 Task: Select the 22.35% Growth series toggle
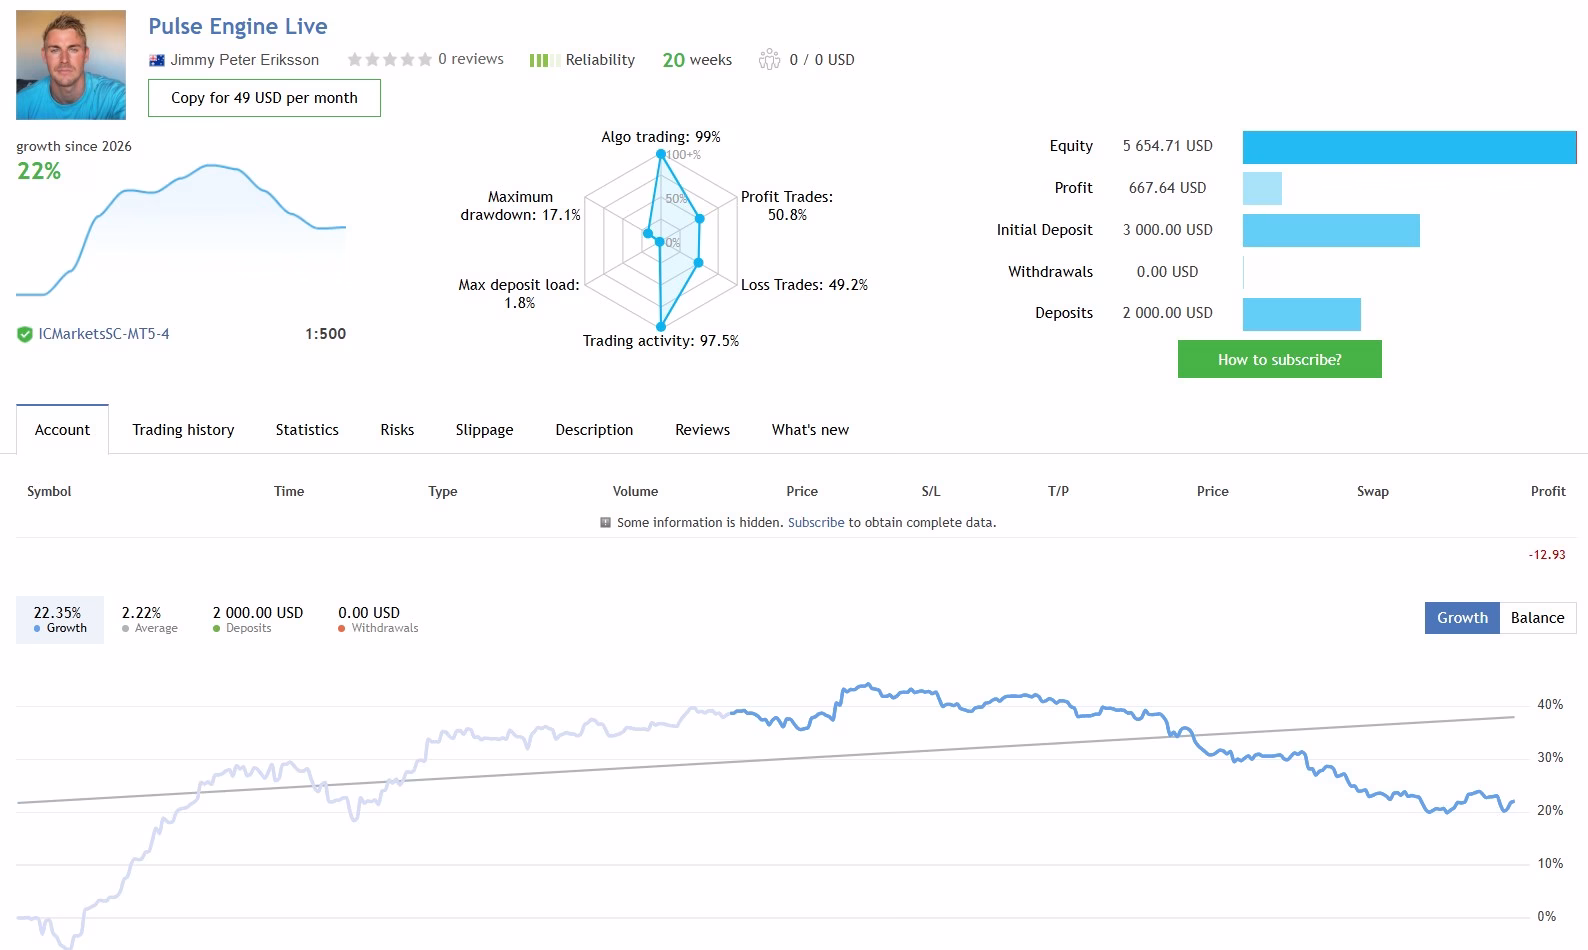[60, 620]
